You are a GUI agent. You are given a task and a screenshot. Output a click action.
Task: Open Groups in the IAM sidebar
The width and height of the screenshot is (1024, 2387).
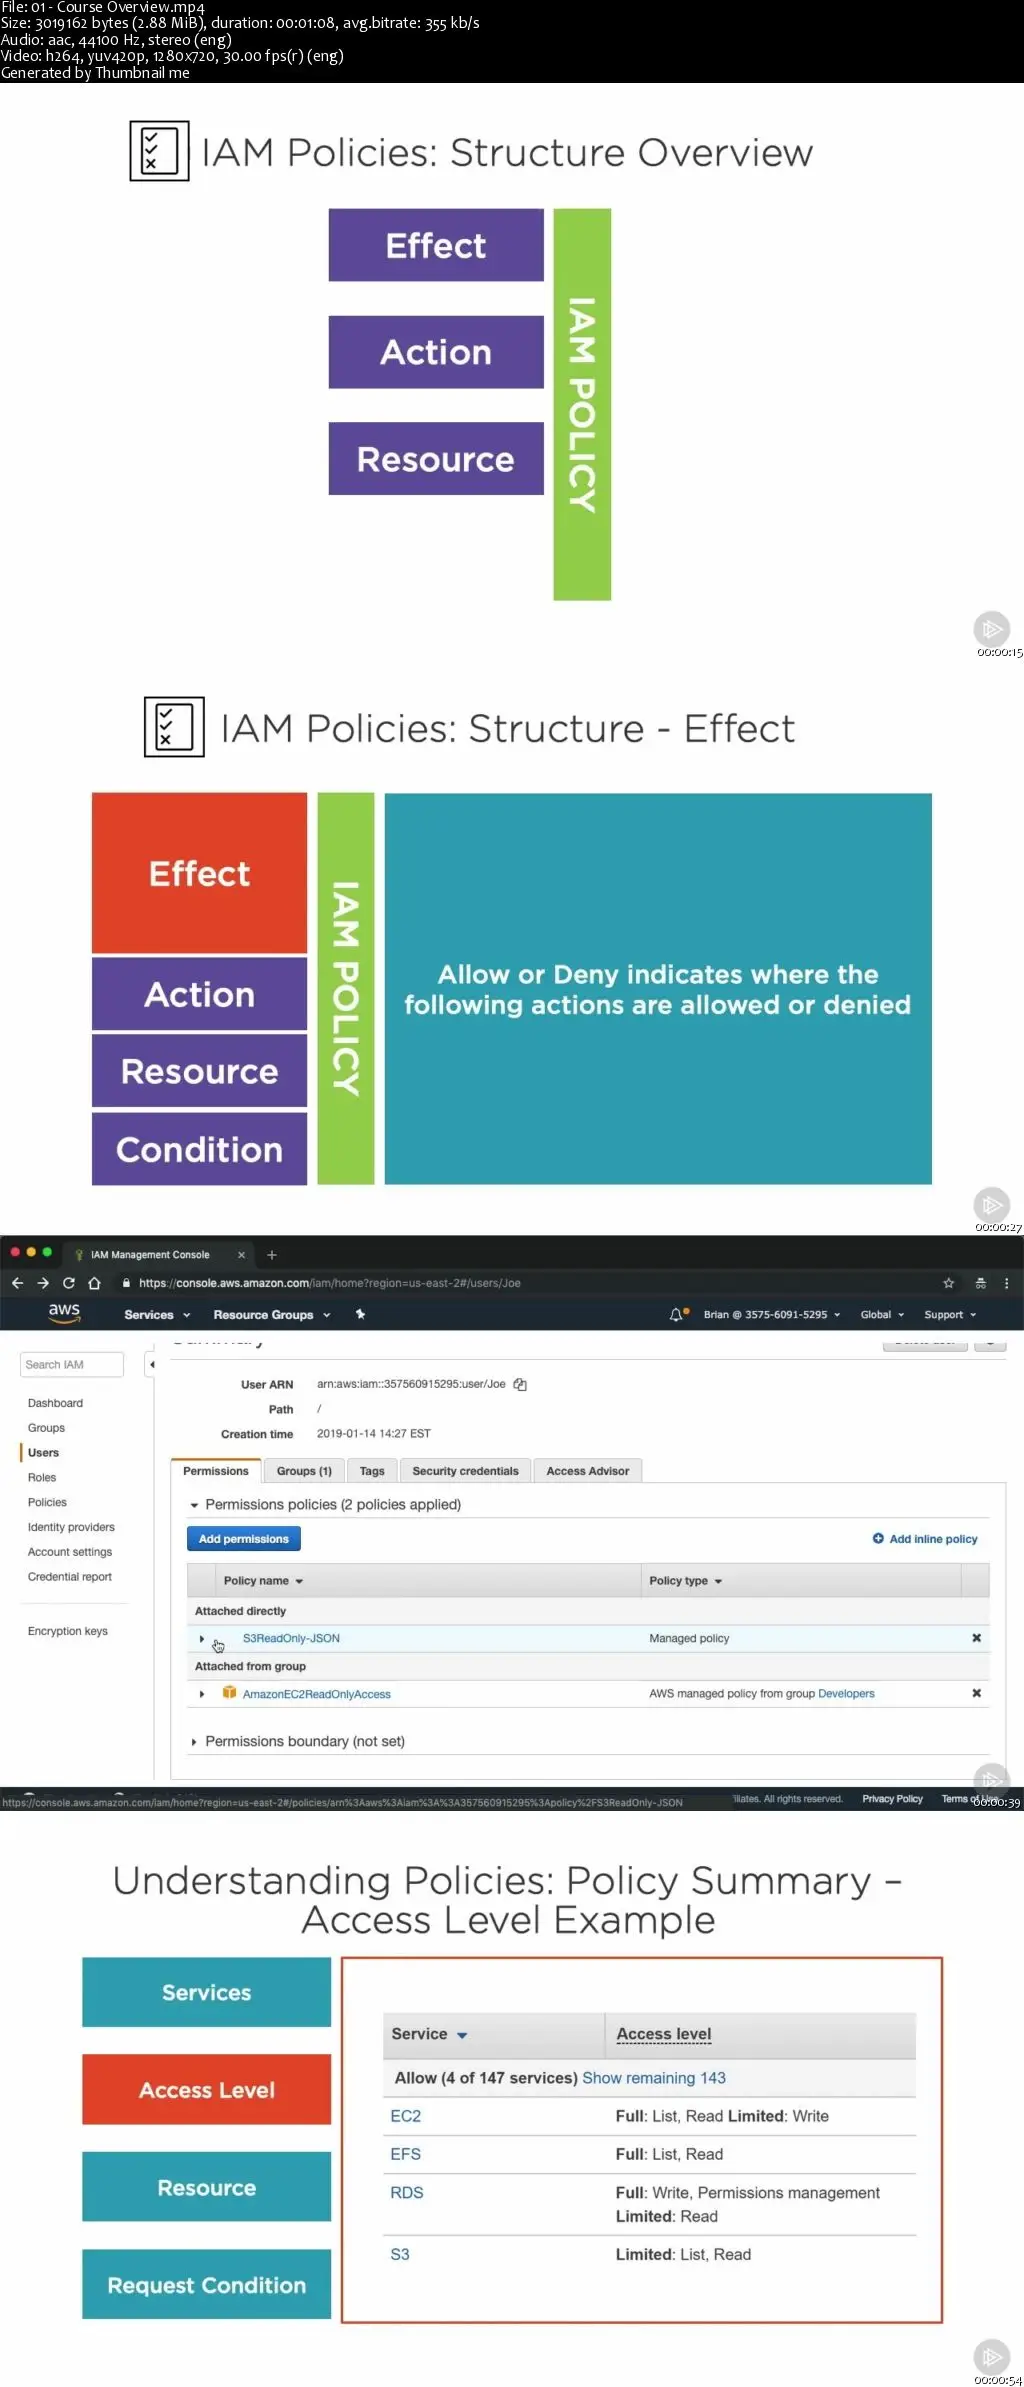point(46,1428)
